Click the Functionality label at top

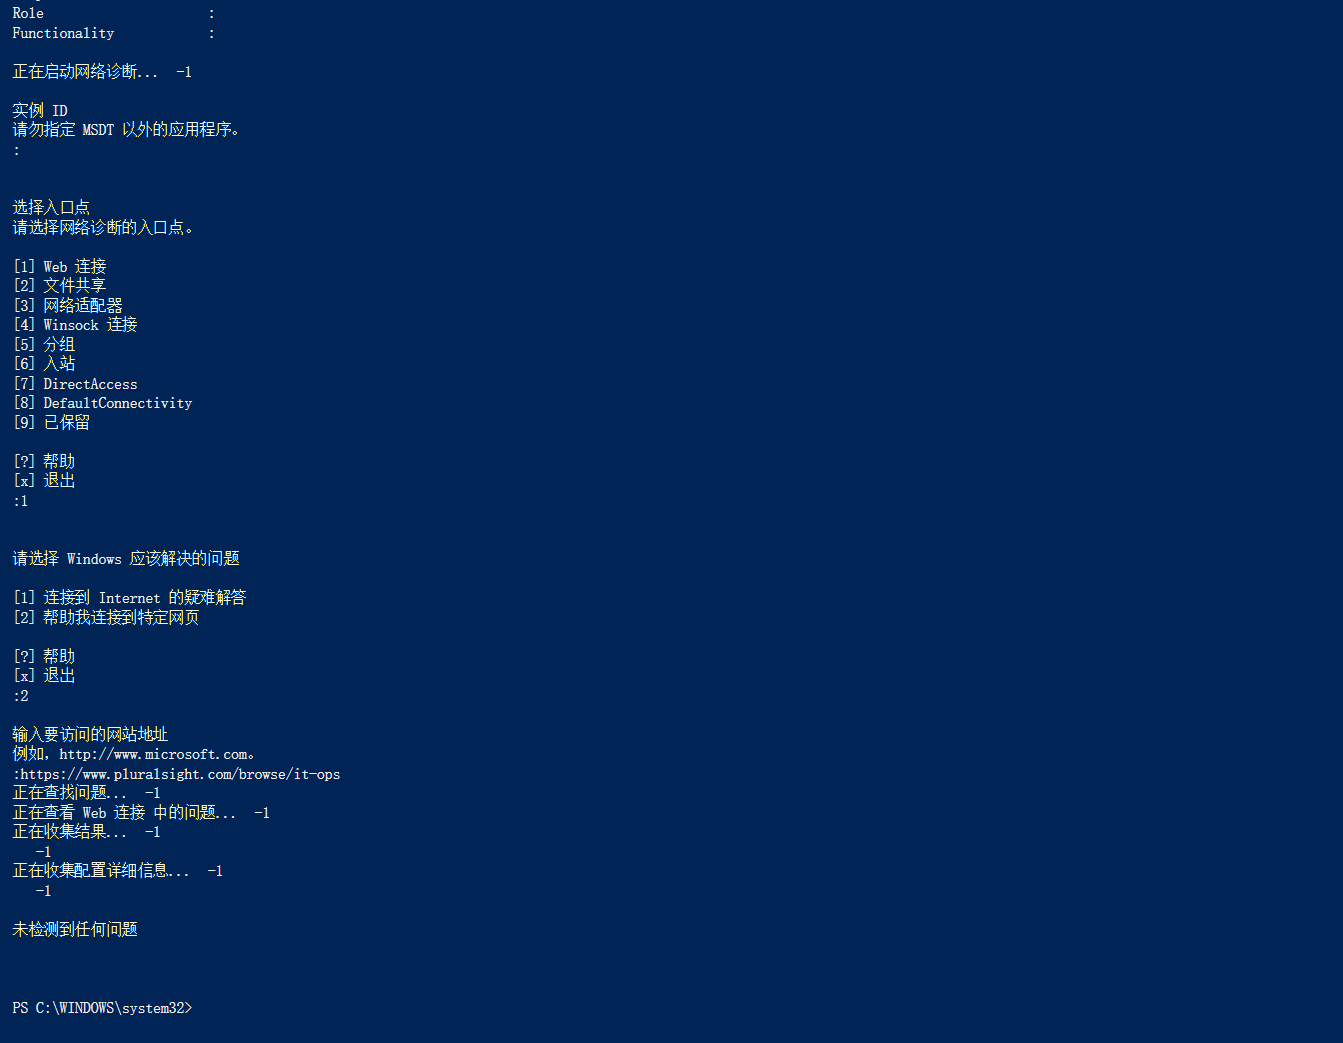[63, 33]
